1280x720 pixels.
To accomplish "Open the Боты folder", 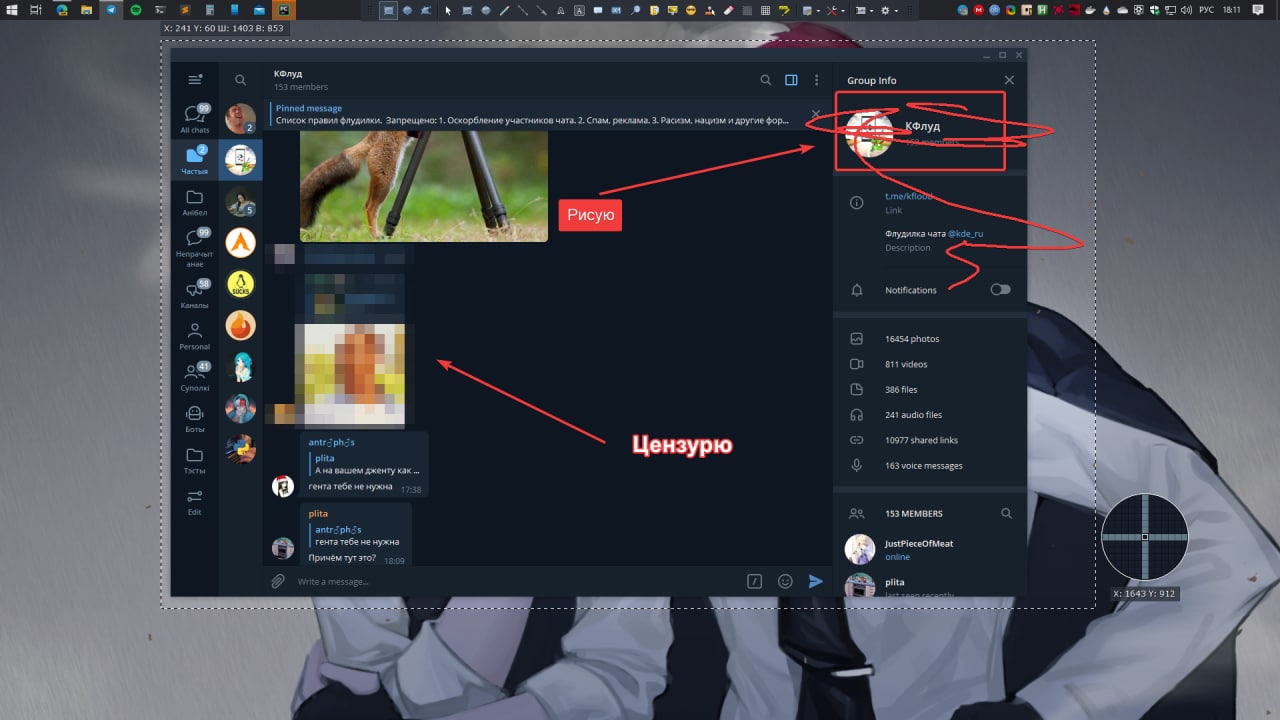I will [x=195, y=418].
